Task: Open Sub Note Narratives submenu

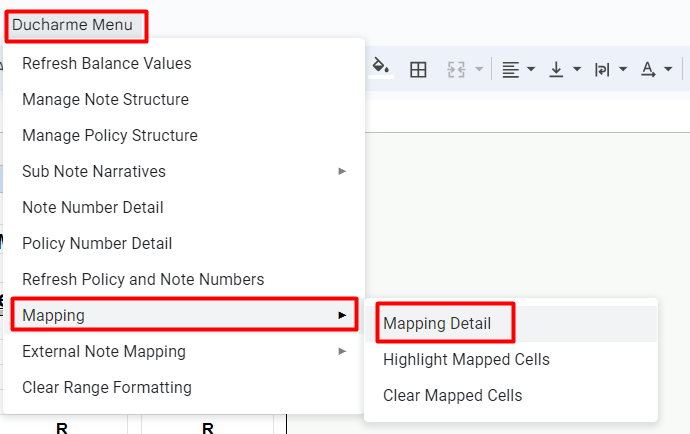Action: point(184,171)
